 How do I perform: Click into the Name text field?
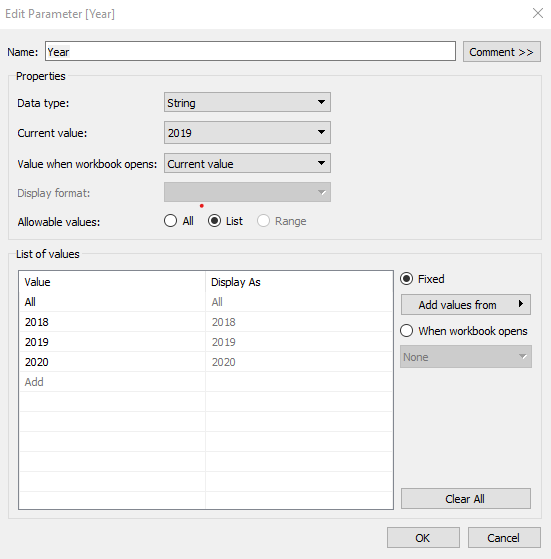click(x=250, y=51)
